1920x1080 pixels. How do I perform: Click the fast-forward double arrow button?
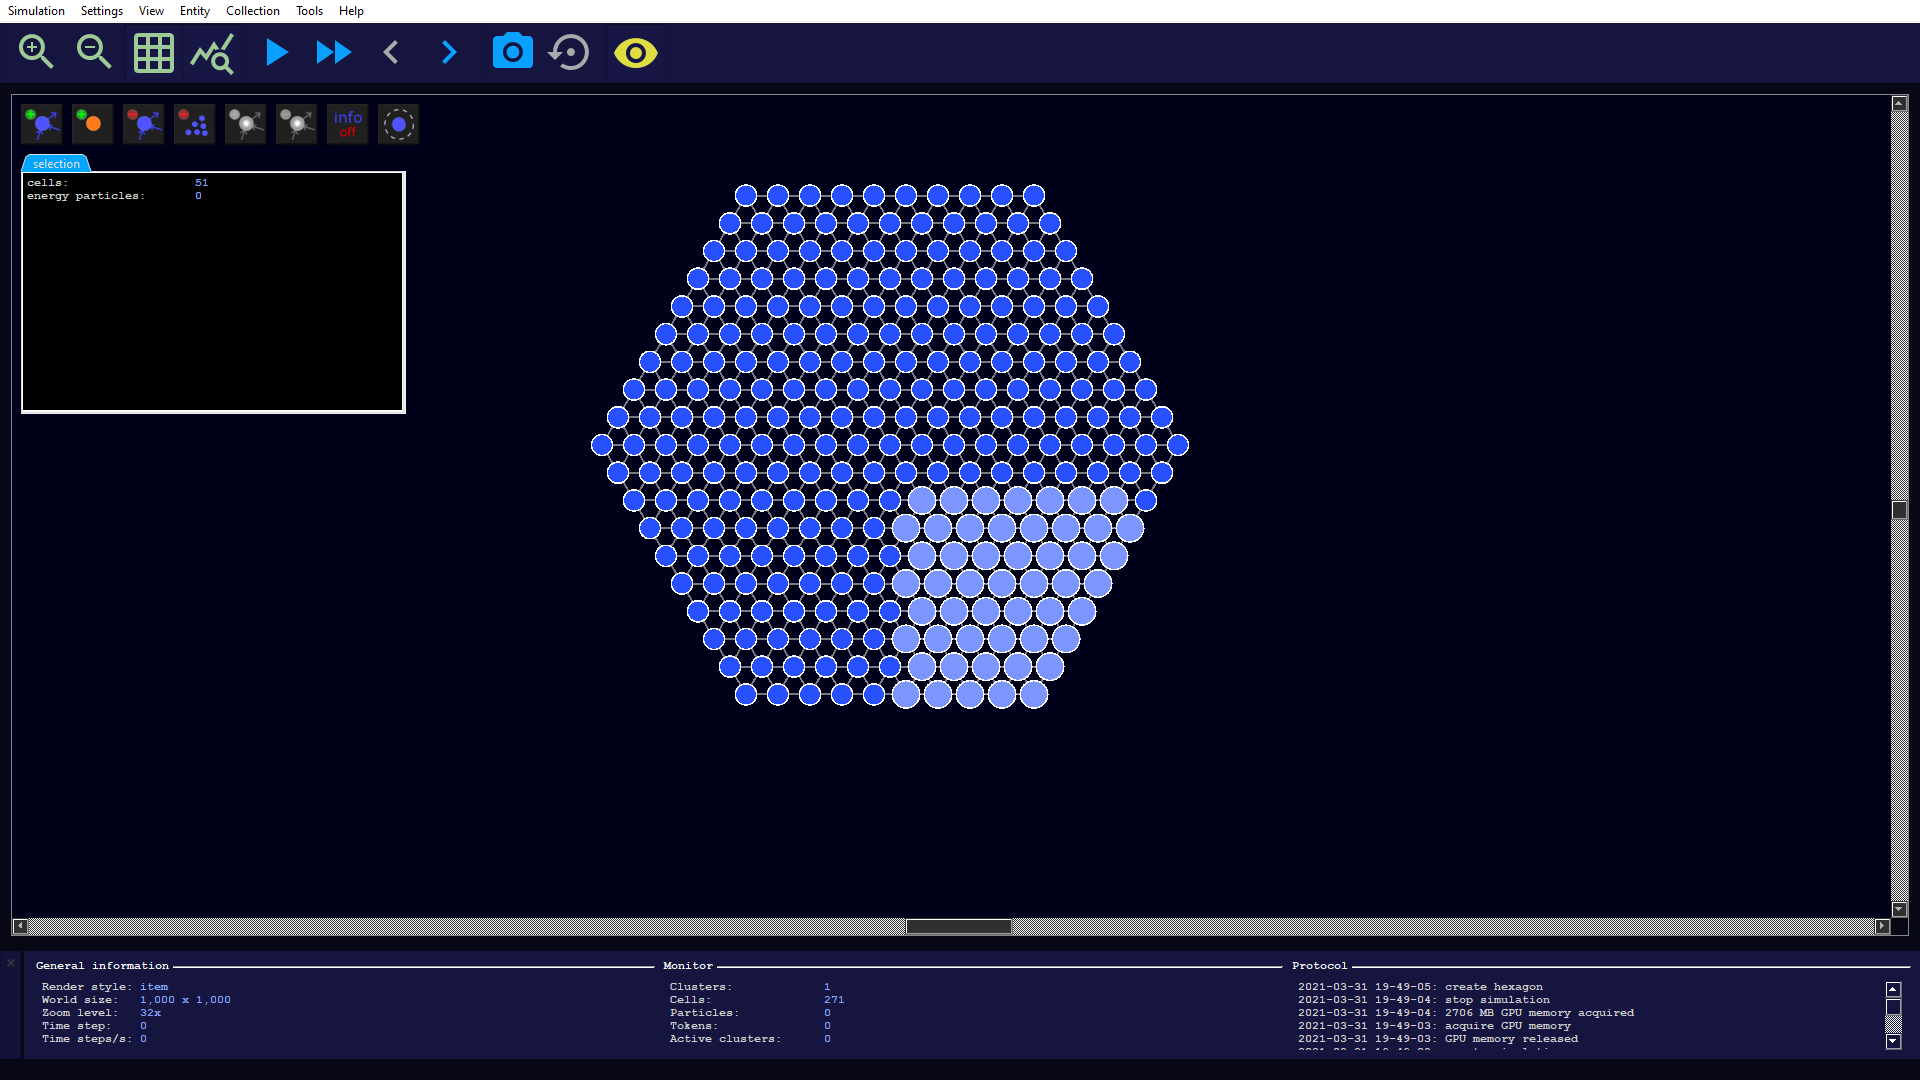[x=333, y=52]
